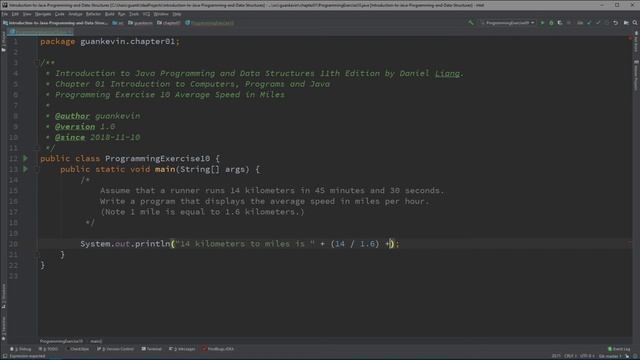This screenshot has width=640, height=360.
Task: Select the open editor file tab
Action: [x=41, y=31]
